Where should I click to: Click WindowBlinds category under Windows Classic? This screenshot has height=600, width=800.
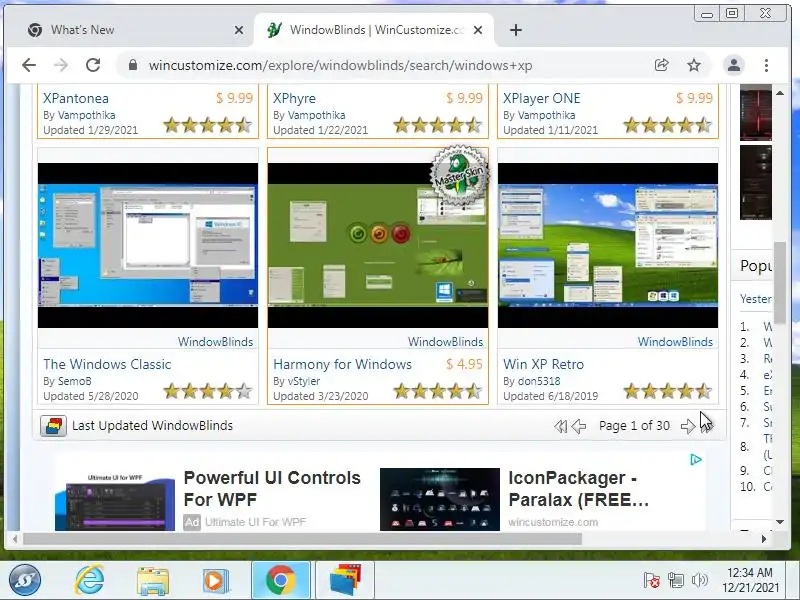[215, 342]
